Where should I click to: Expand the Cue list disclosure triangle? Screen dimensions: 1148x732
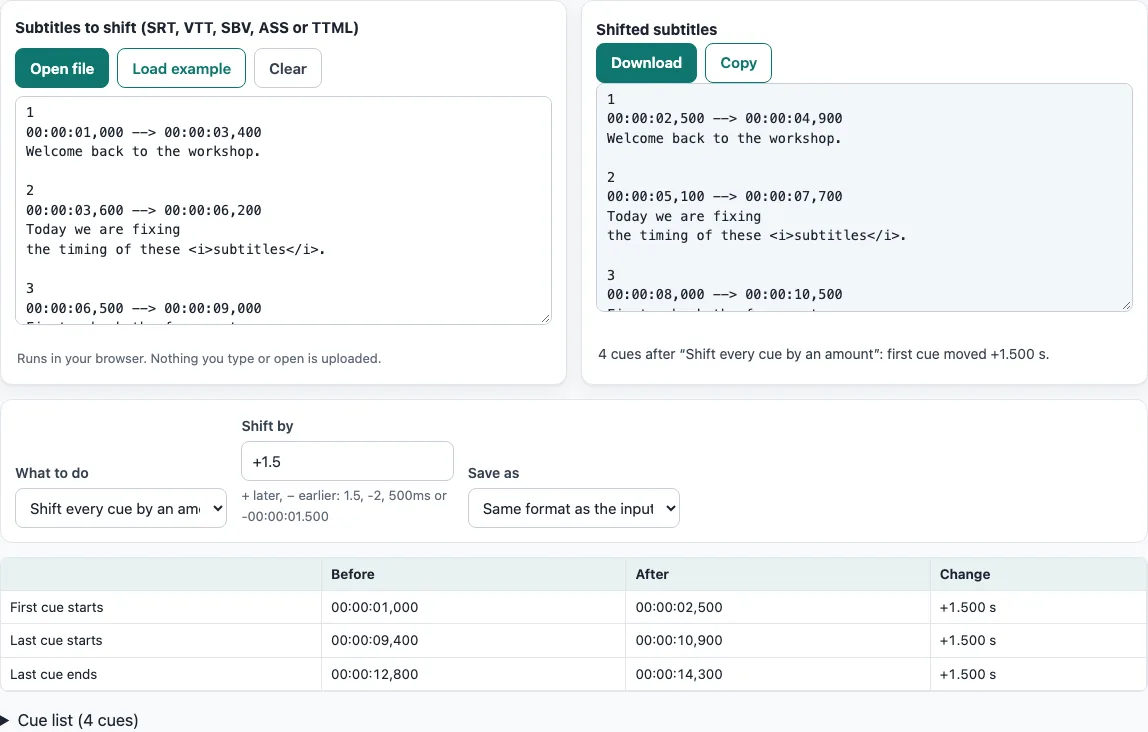pyautogui.click(x=6, y=720)
